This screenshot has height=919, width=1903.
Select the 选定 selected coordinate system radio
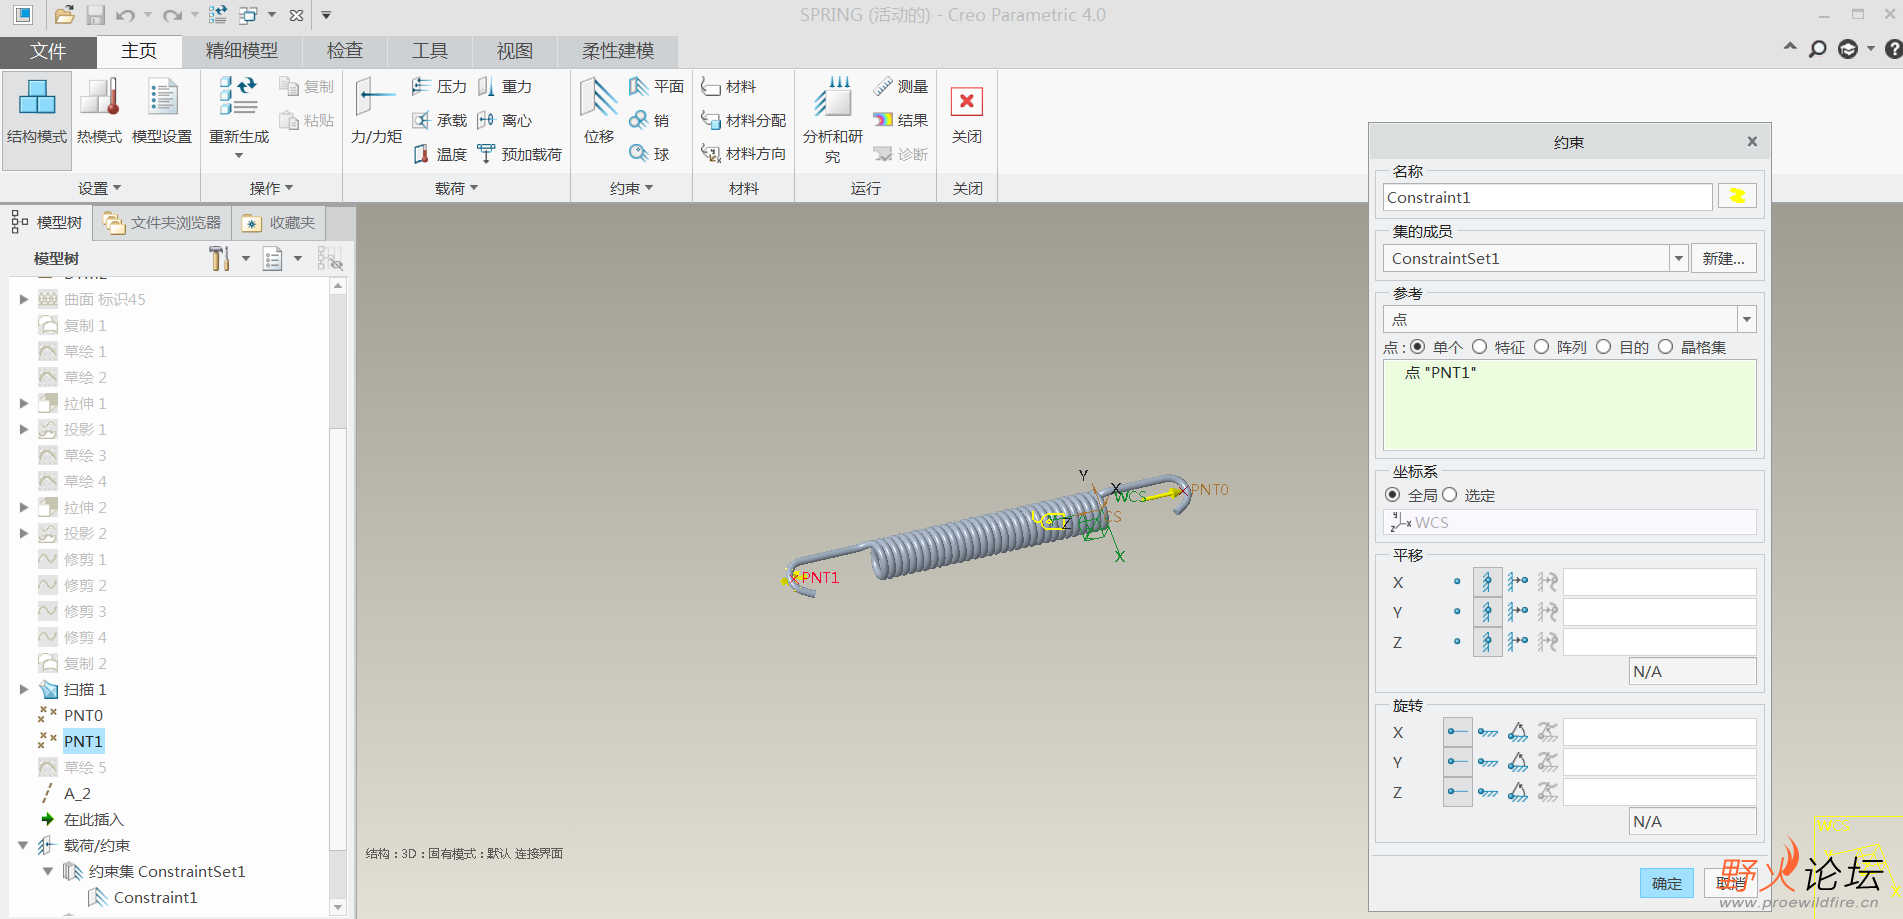click(x=1449, y=495)
